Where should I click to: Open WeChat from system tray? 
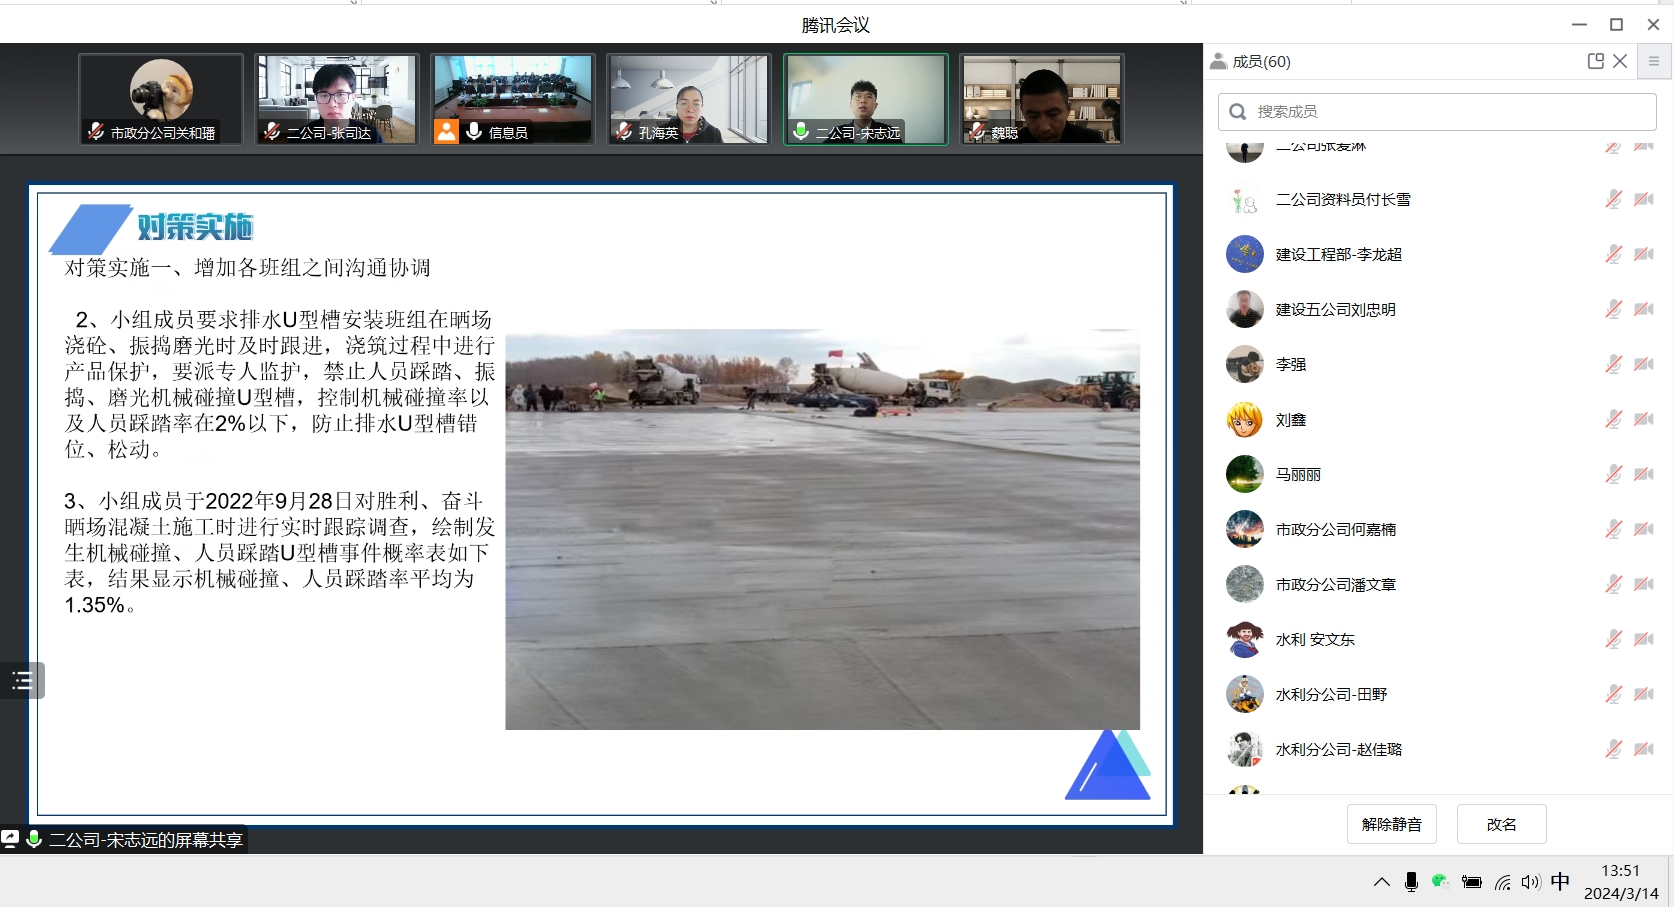pyautogui.click(x=1440, y=881)
